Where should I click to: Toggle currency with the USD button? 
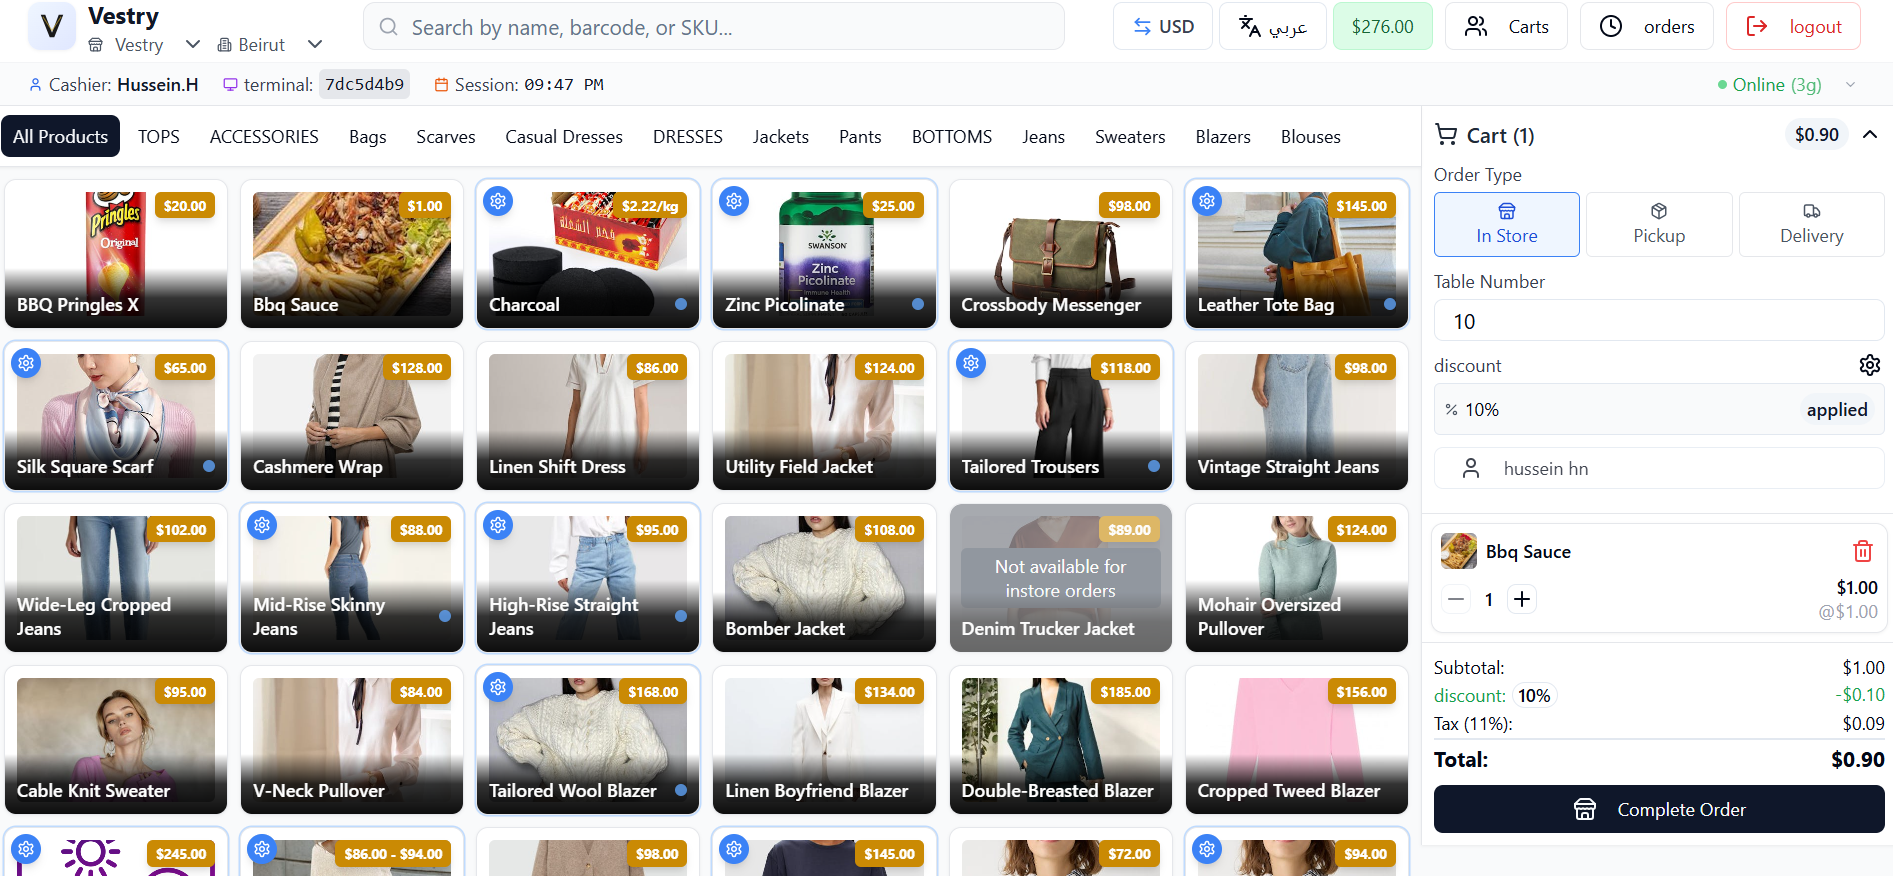1163,26
